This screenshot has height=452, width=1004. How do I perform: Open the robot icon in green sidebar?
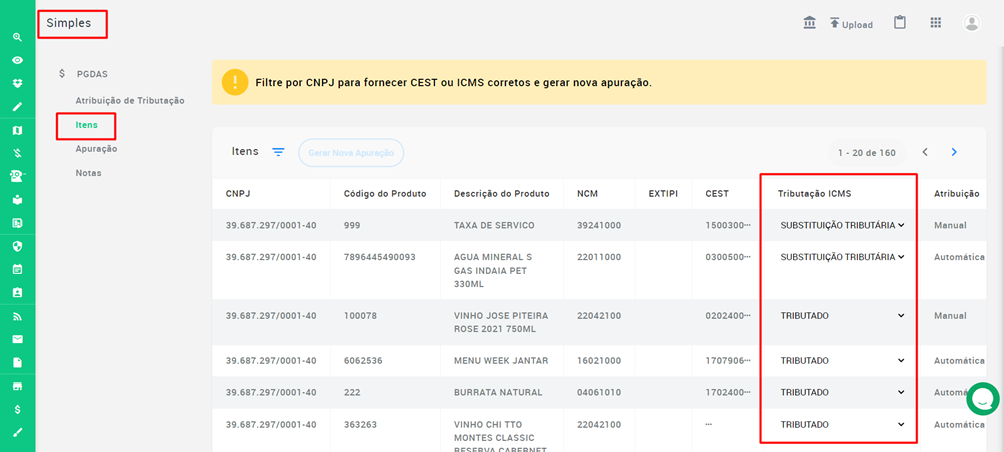pyautogui.click(x=17, y=176)
